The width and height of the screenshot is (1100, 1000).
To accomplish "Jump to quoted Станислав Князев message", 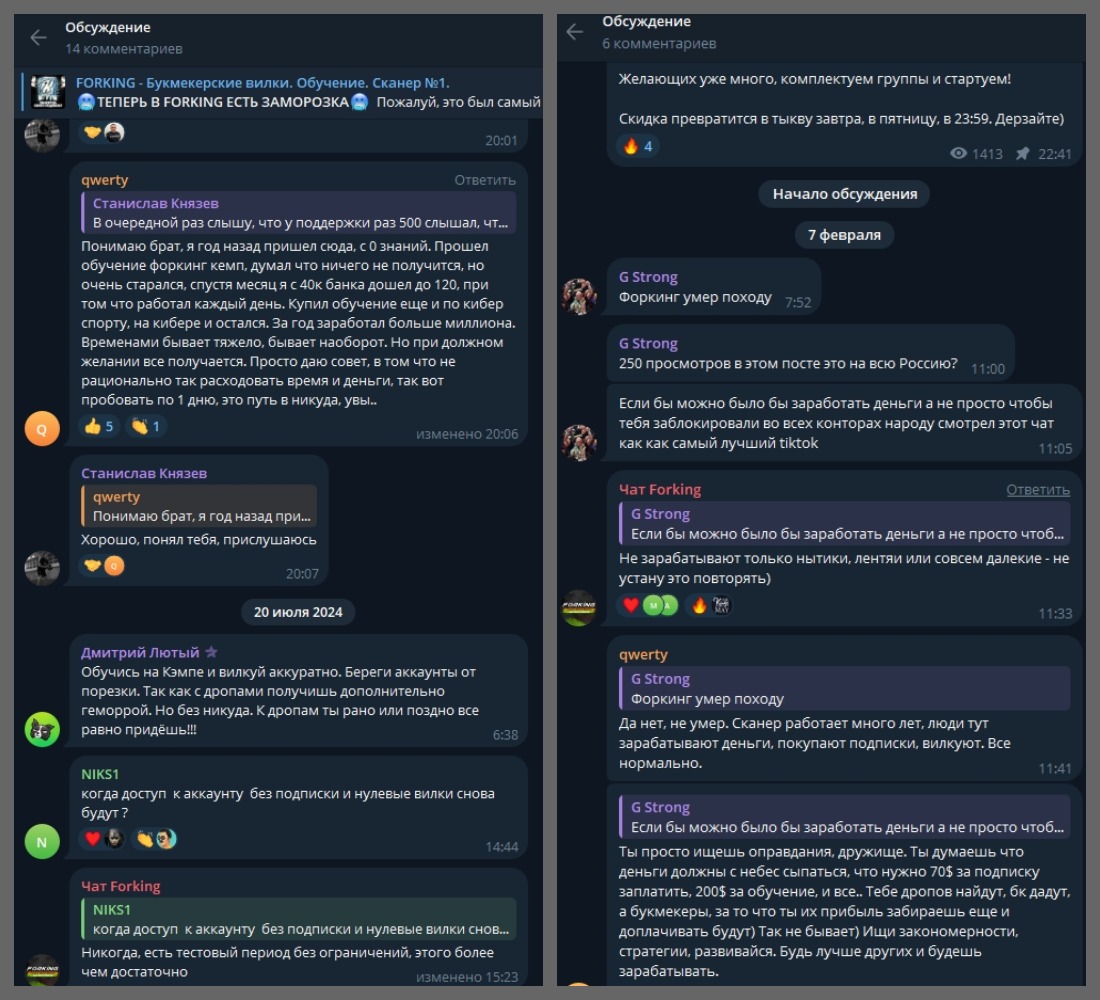I will coord(299,213).
